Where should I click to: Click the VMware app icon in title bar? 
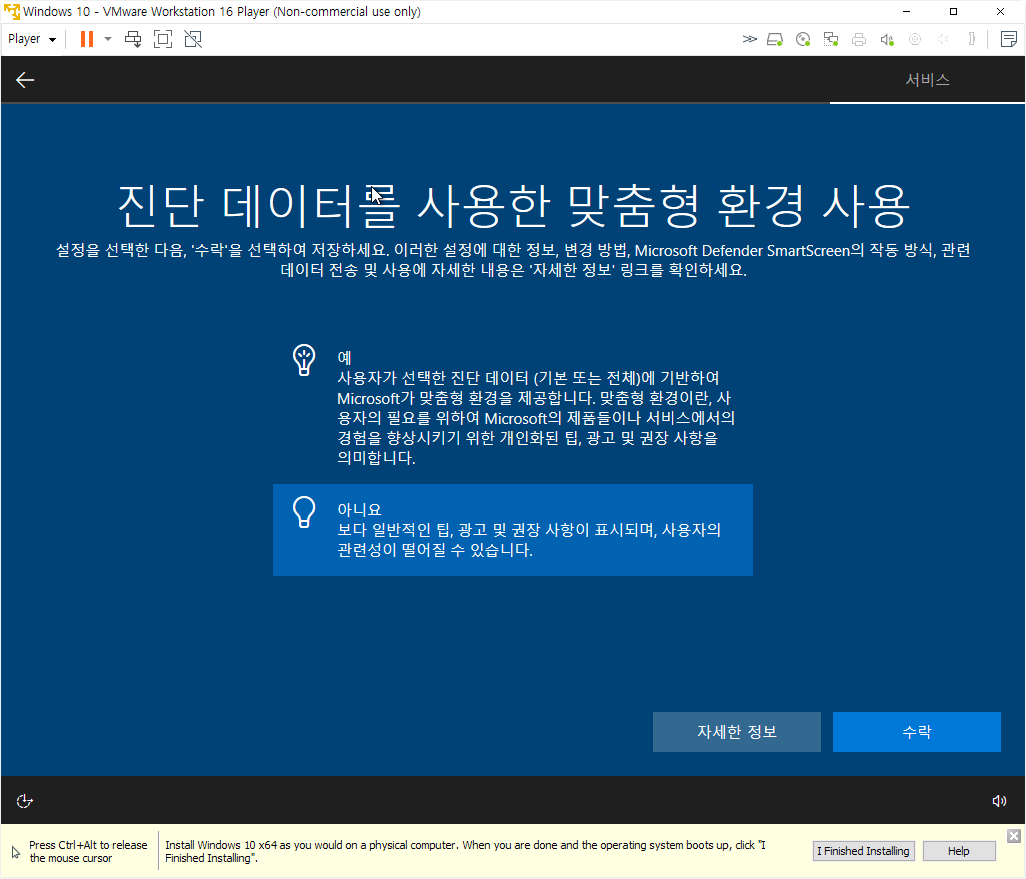(x=12, y=12)
